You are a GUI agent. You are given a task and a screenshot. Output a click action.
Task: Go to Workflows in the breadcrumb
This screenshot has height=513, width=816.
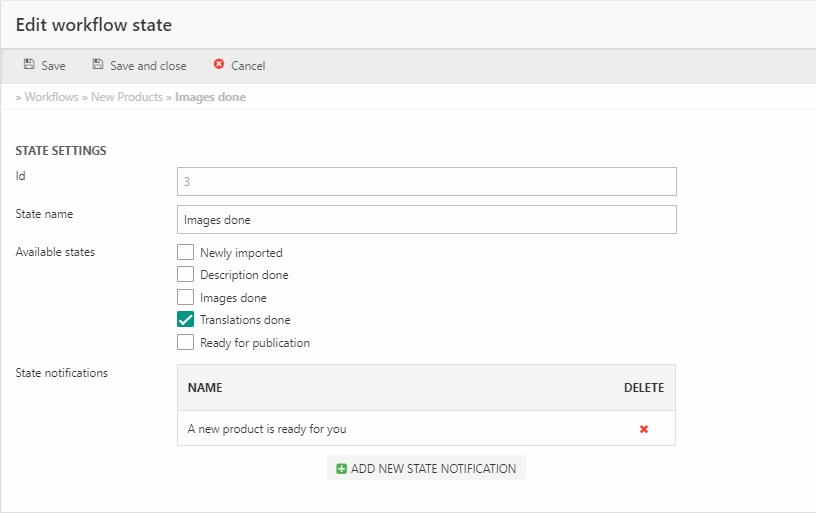[x=51, y=97]
